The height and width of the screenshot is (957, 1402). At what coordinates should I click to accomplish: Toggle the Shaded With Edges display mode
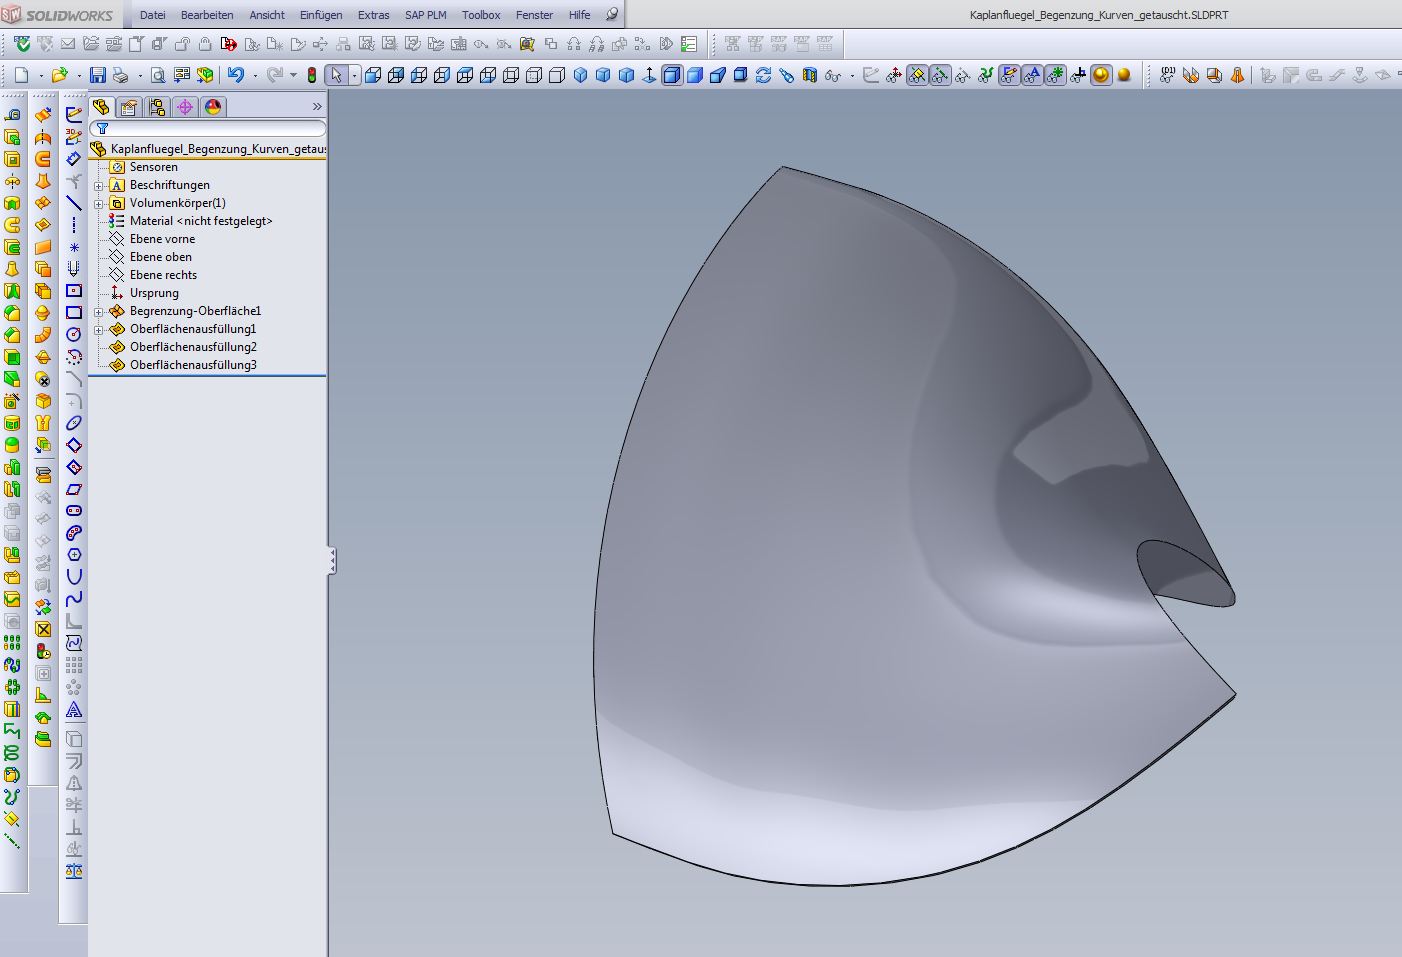[672, 75]
